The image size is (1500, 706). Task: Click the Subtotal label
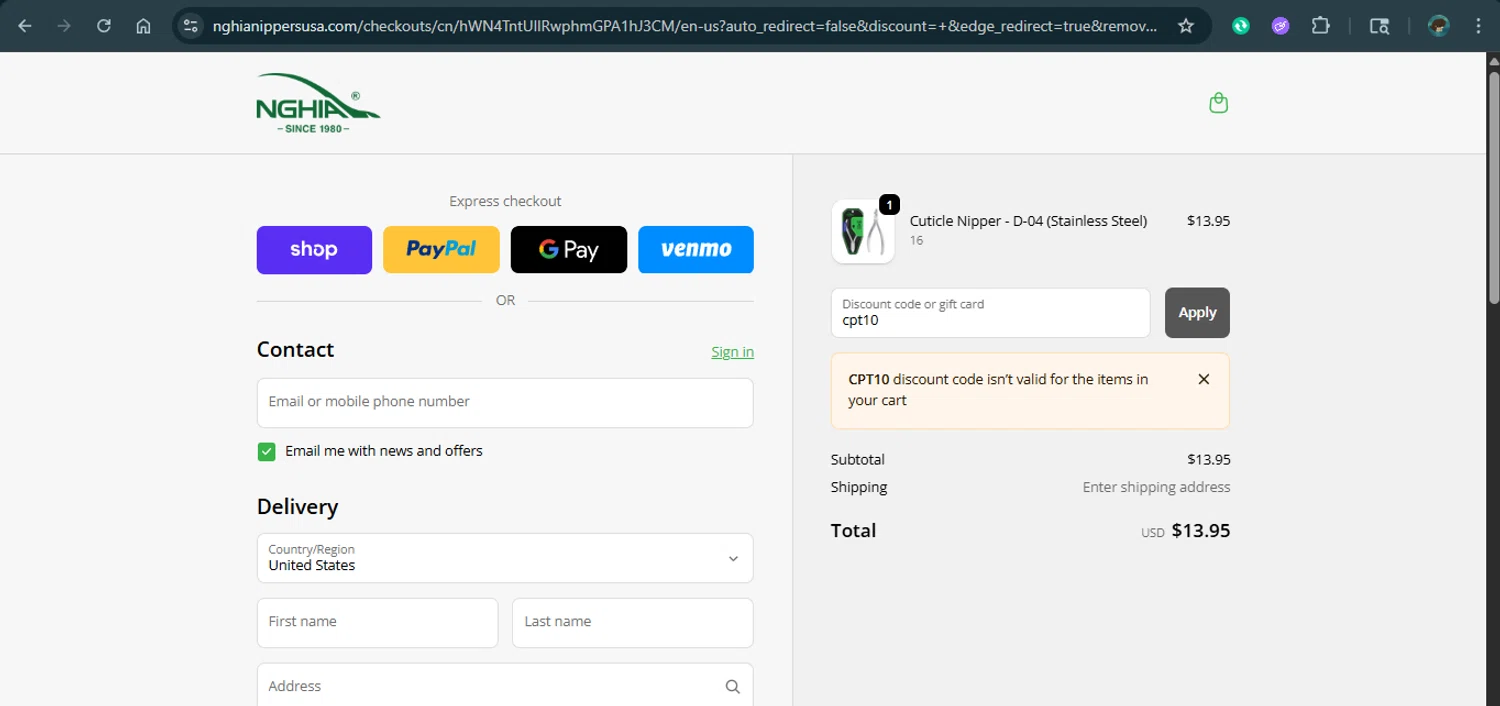click(857, 460)
